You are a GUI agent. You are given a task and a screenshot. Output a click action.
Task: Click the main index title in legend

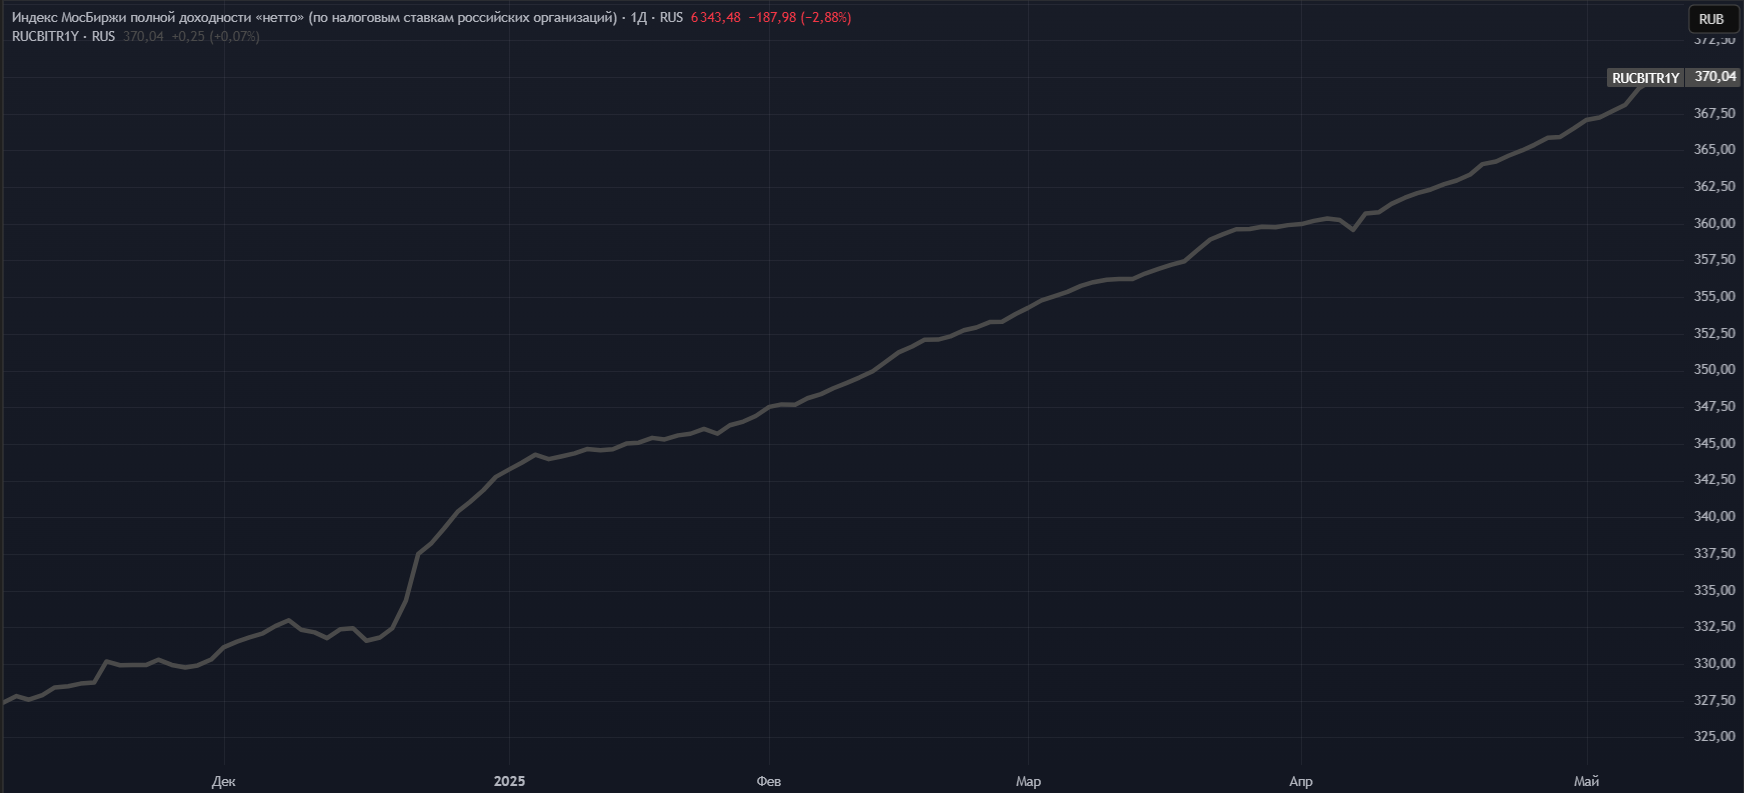314,18
